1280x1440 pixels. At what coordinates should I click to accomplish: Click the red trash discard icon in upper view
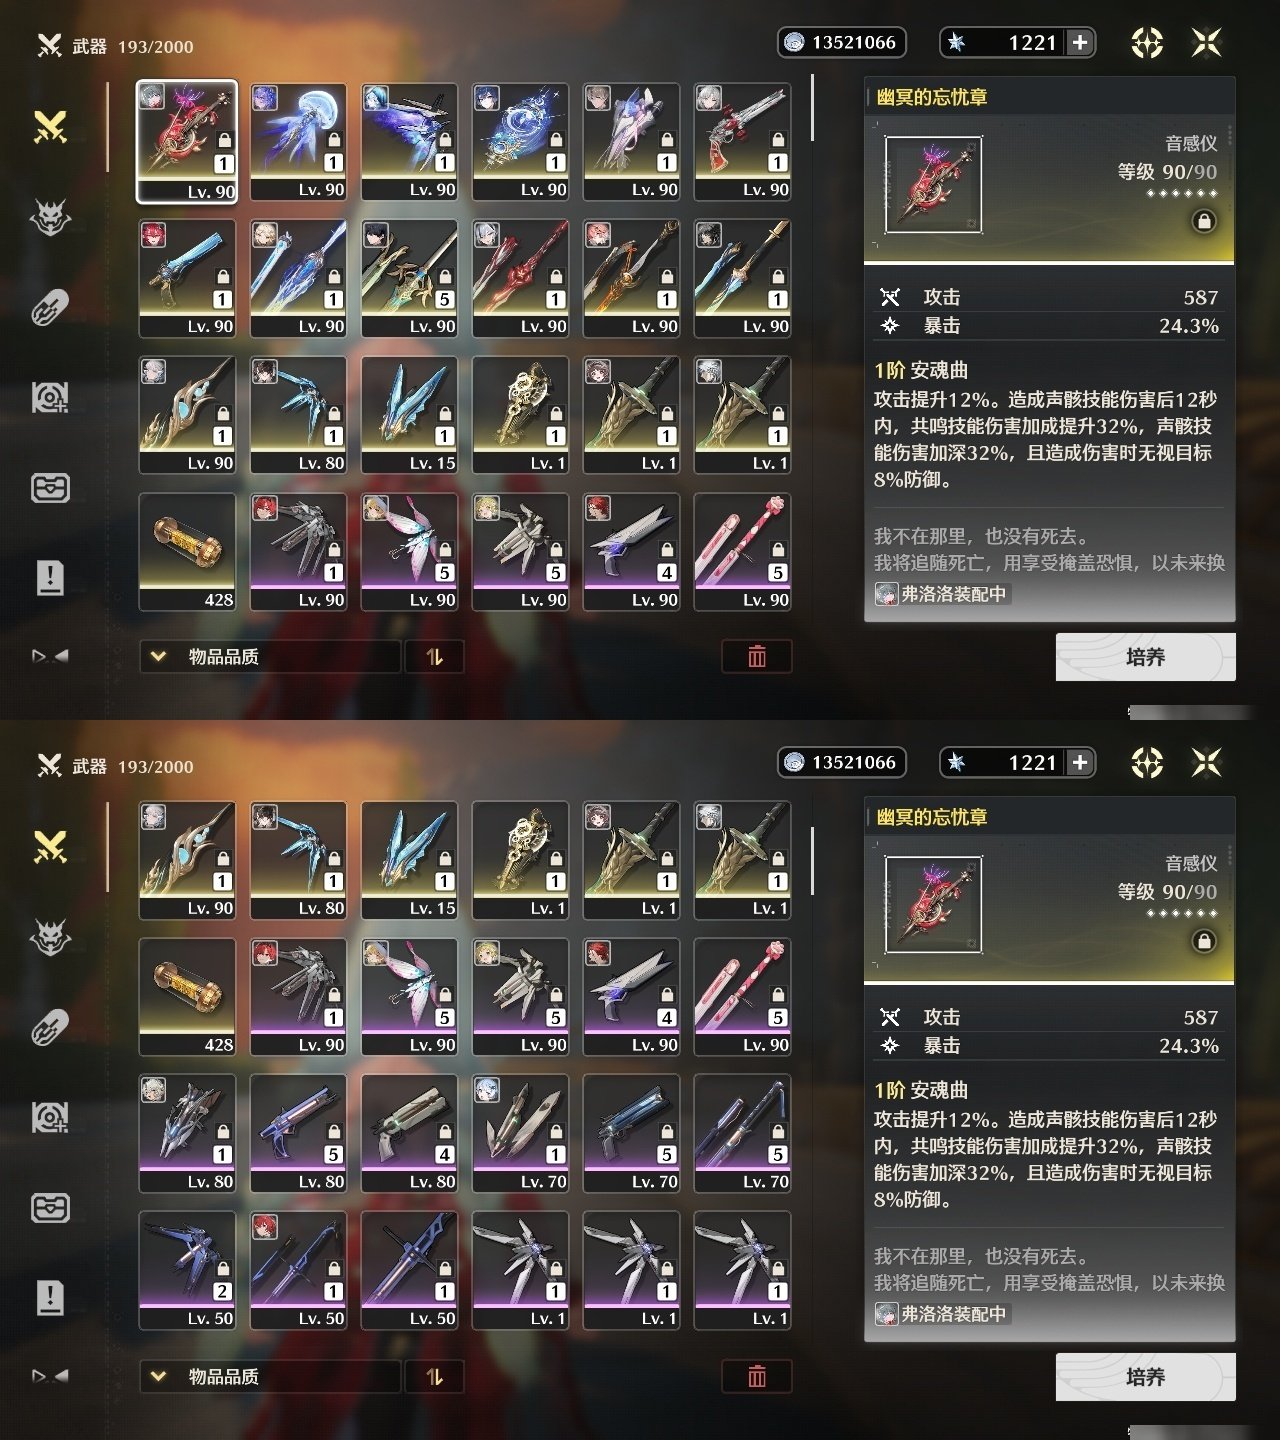tap(757, 656)
